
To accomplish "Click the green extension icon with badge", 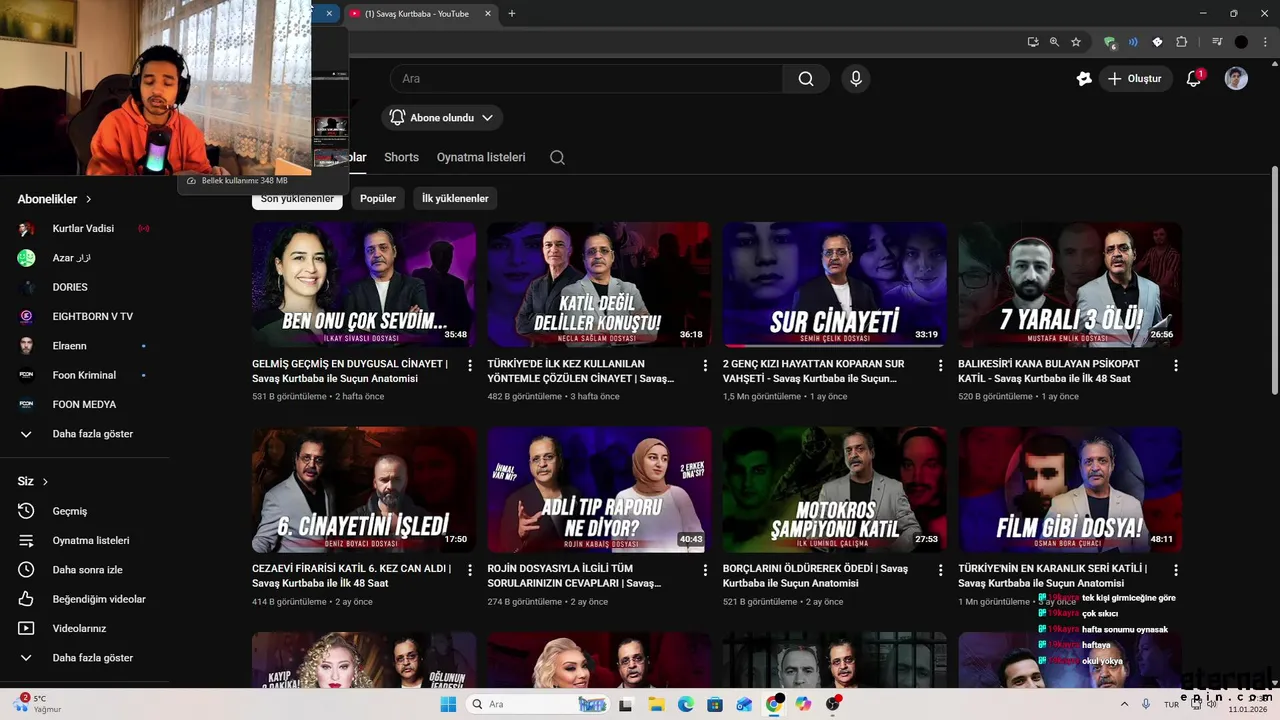I will 1109,42.
